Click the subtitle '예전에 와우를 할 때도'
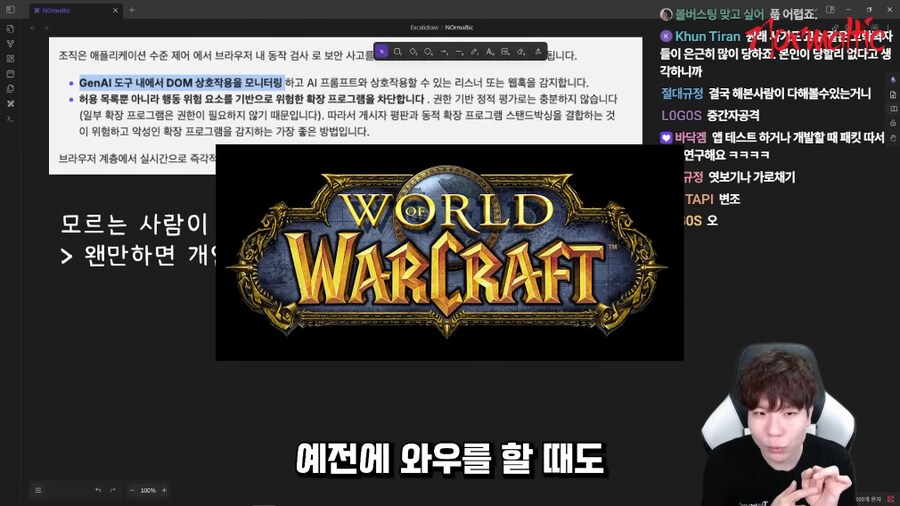900x506 pixels. tap(451, 459)
